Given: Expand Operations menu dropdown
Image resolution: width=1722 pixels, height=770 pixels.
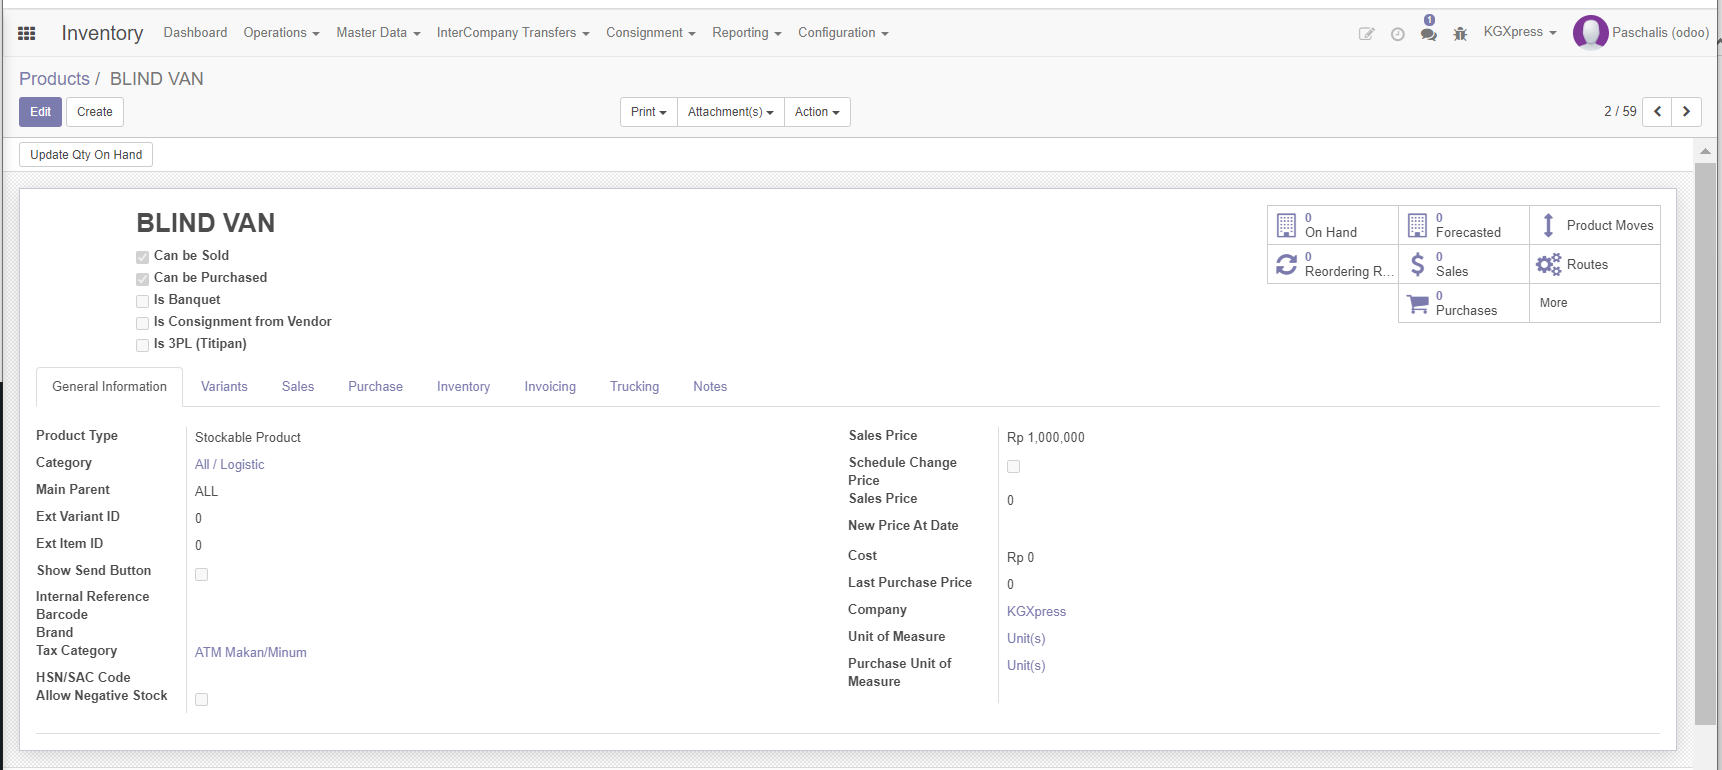Looking at the screenshot, I should [281, 33].
